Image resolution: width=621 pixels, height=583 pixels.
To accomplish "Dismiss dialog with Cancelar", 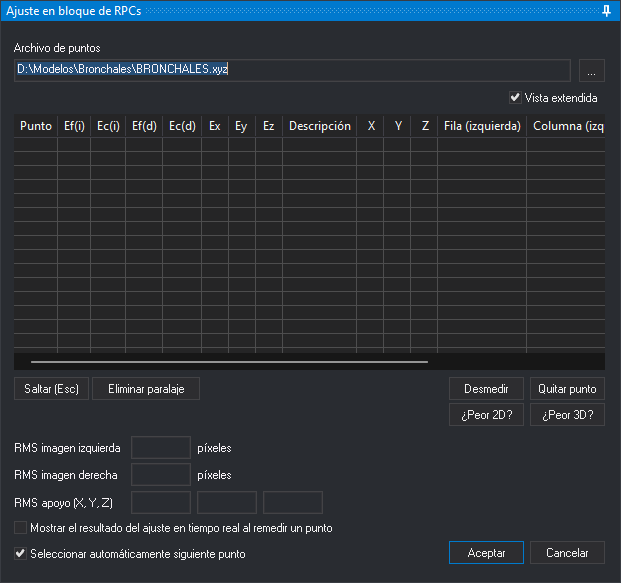I will coord(567,553).
